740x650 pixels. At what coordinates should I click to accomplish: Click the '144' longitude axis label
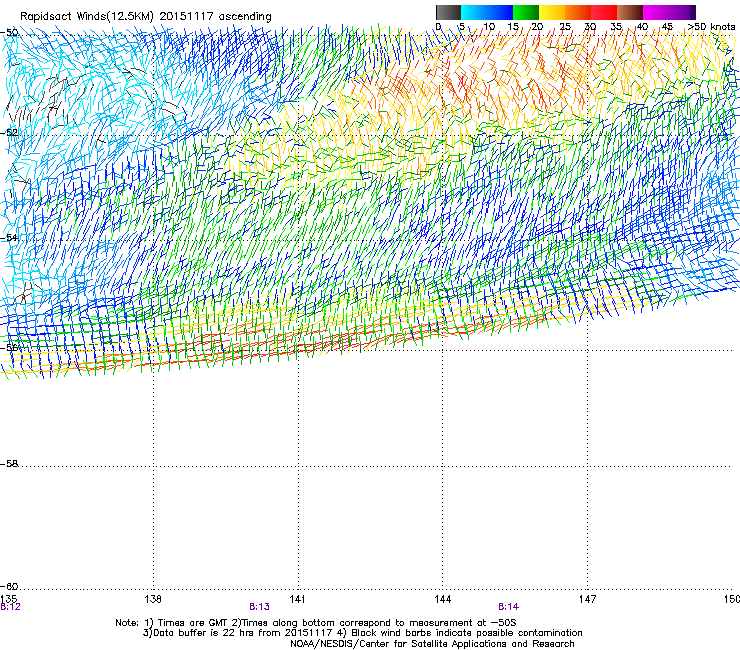443,599
